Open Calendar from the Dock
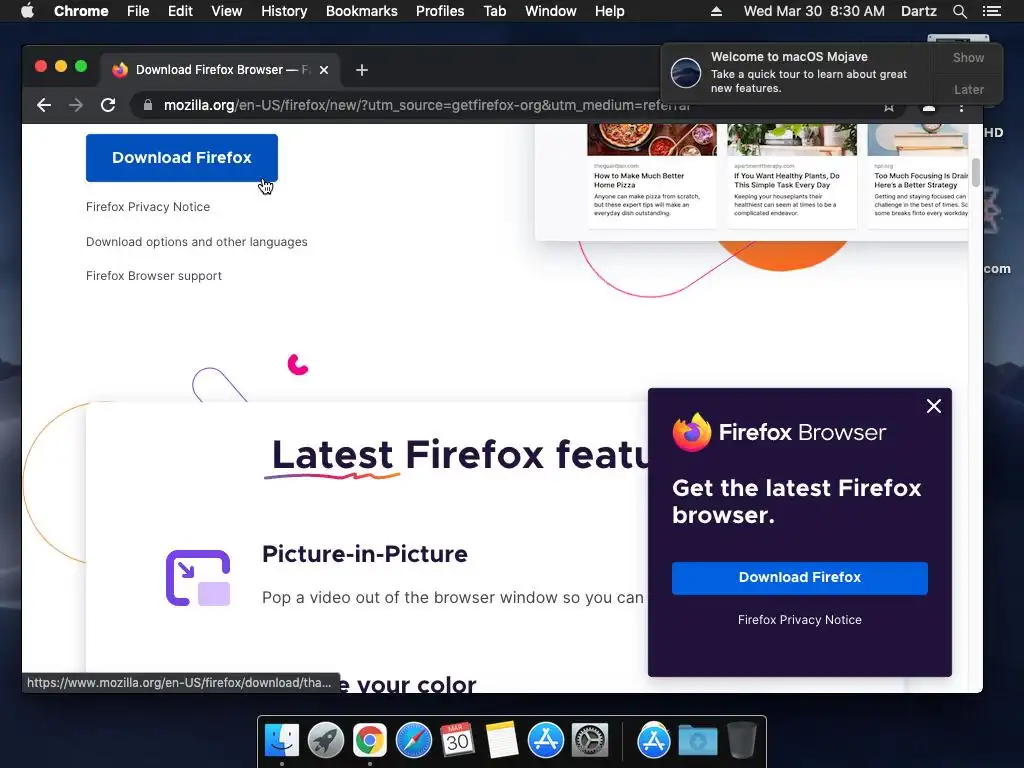This screenshot has height=768, width=1024. [x=457, y=741]
